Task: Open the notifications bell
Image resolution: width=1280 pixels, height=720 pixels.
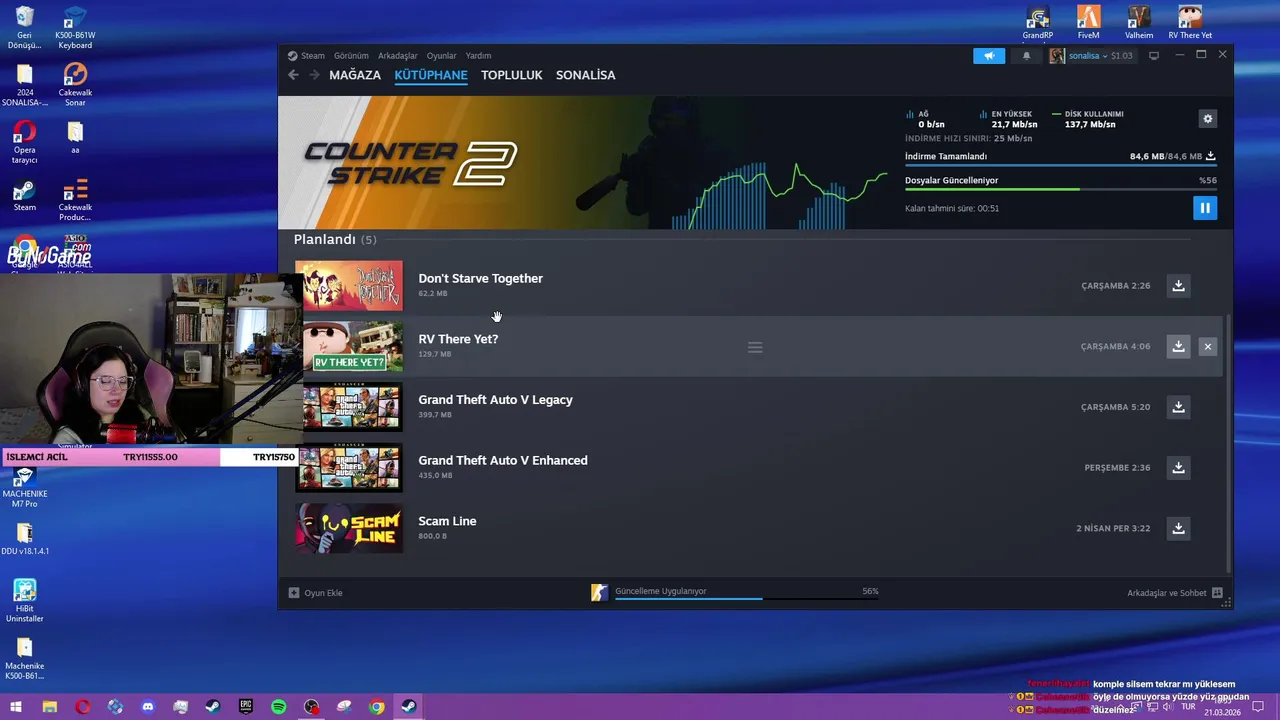Action: click(1026, 56)
